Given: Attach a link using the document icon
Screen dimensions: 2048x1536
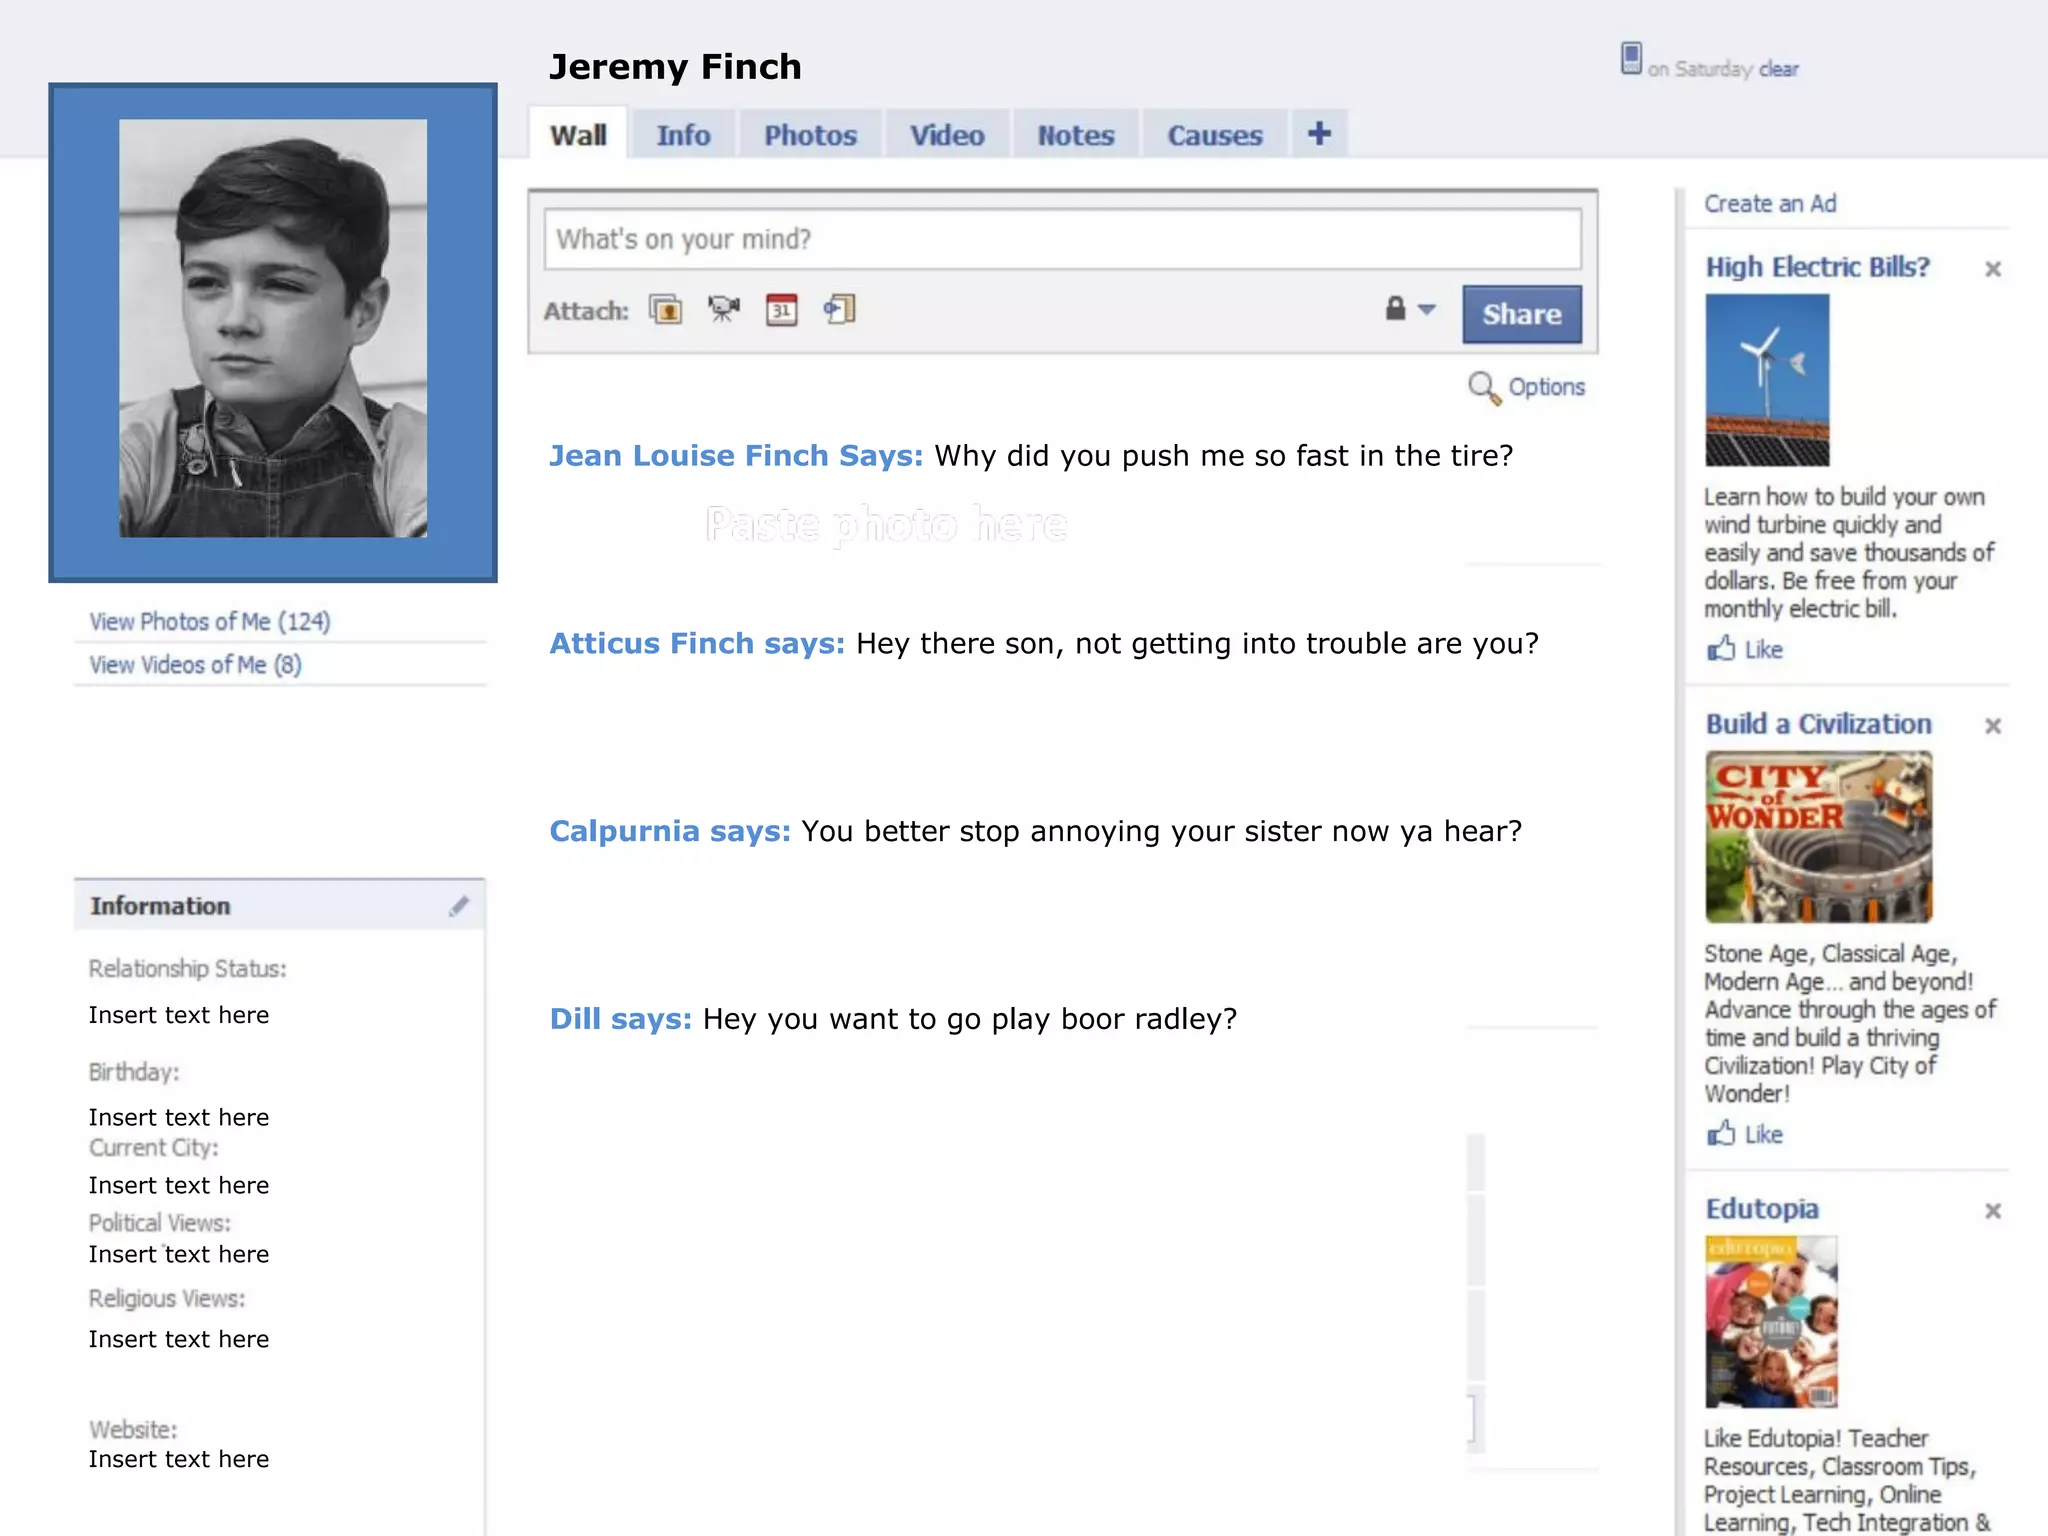Looking at the screenshot, I should click(839, 310).
